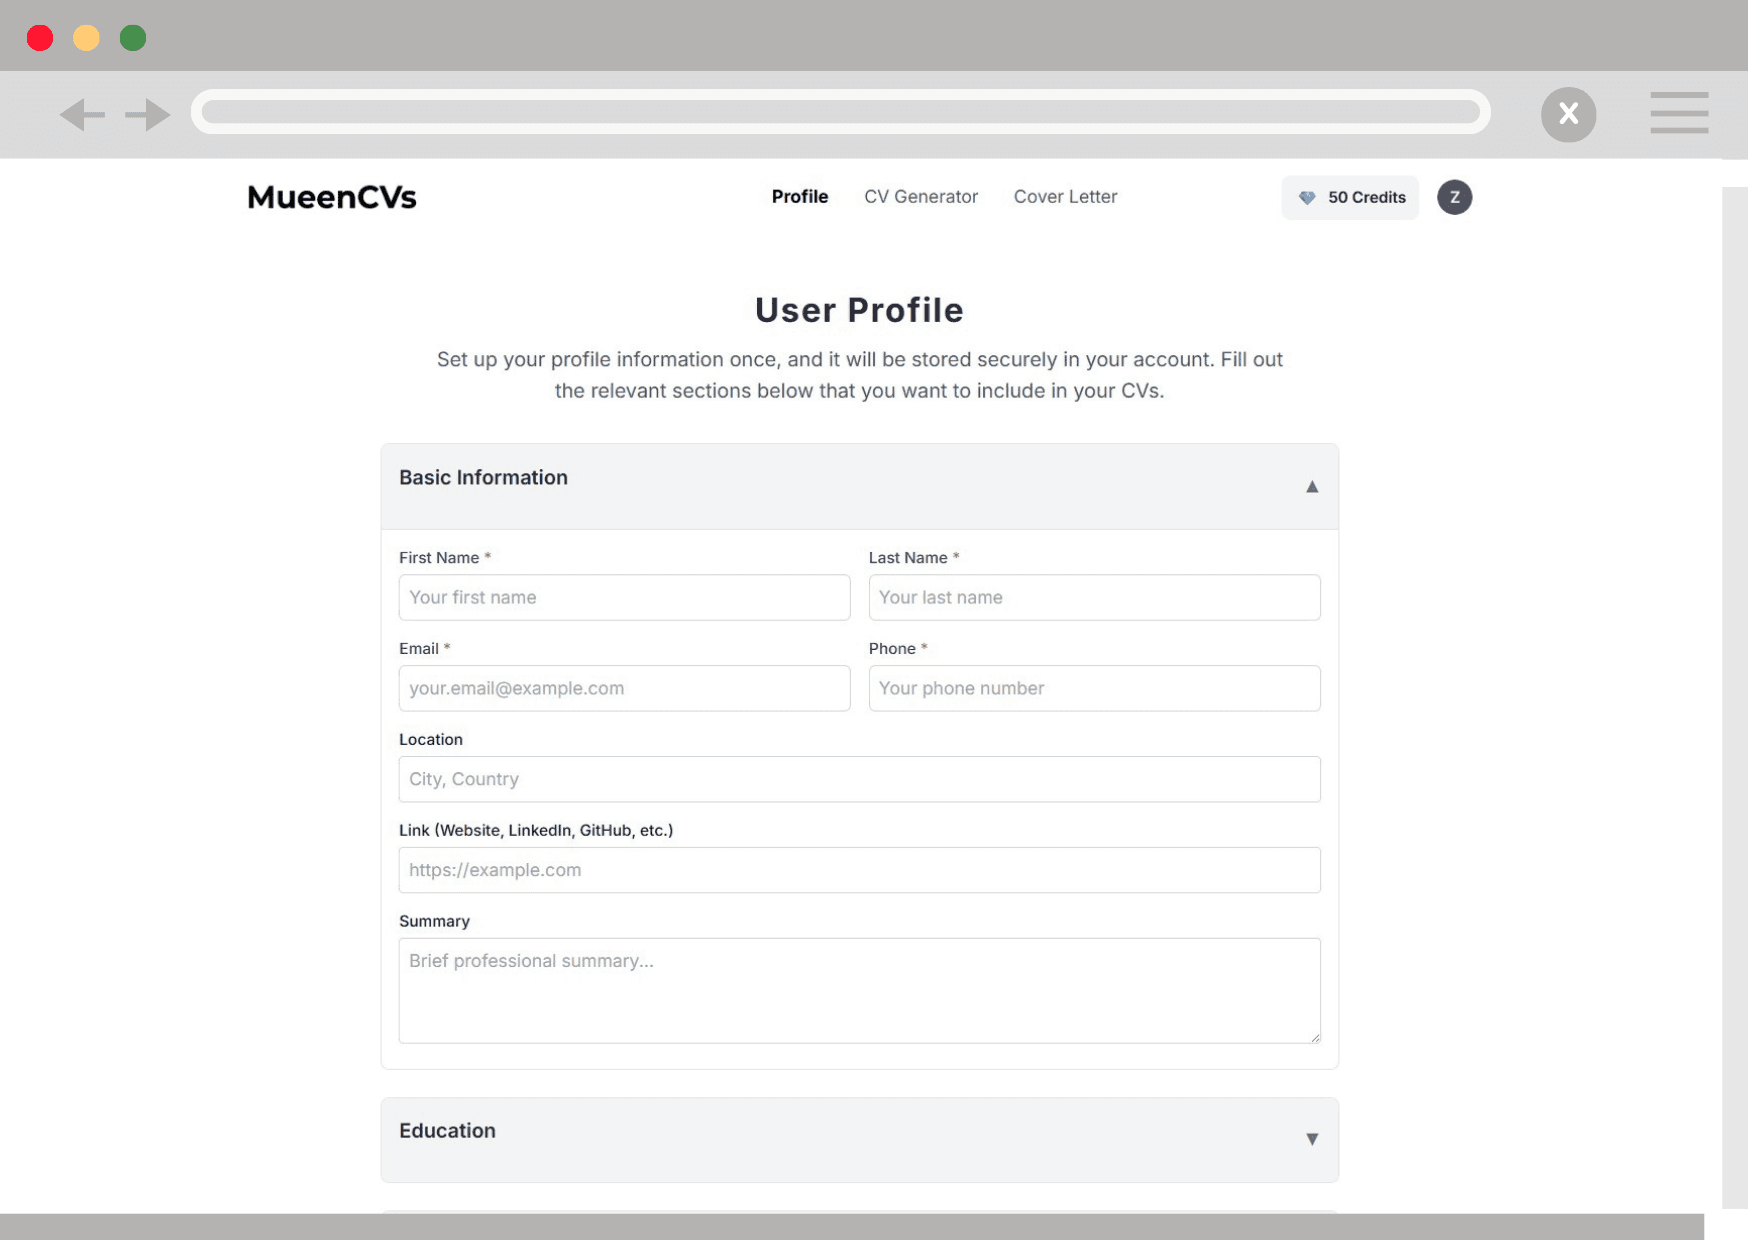Image resolution: width=1748 pixels, height=1240 pixels.
Task: Click the 50 Credits button
Action: 1365,198
